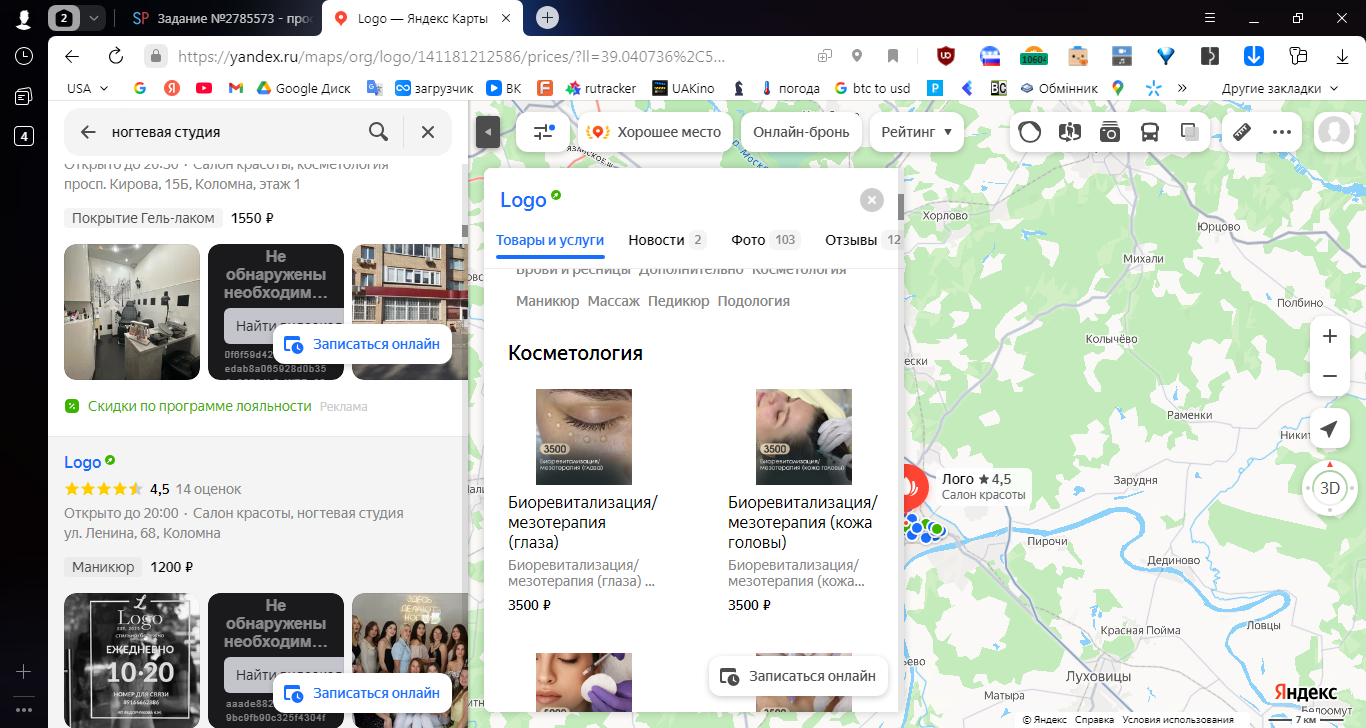
Task: Reload the current page
Action: 115,55
